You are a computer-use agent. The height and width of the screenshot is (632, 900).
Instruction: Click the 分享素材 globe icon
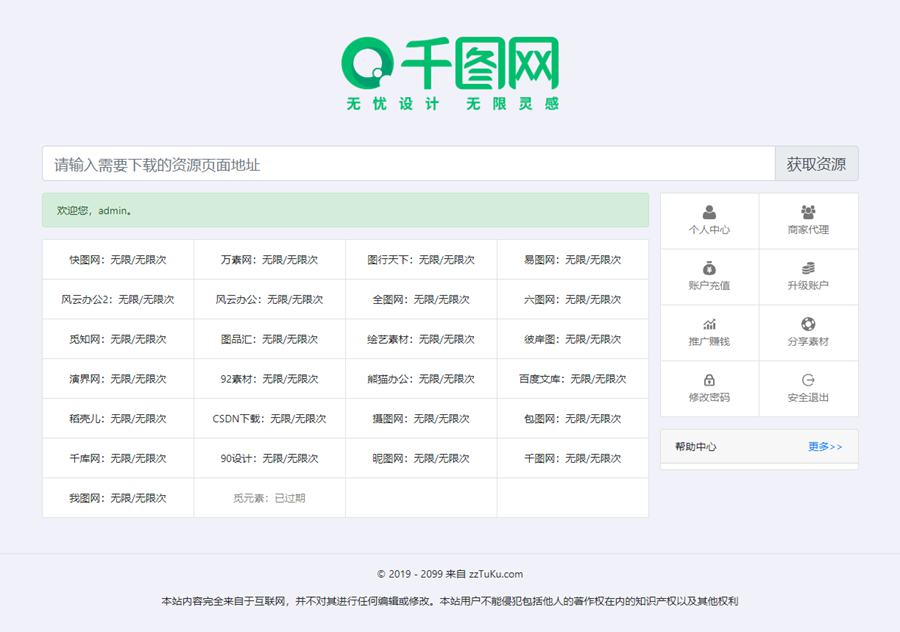coord(808,324)
